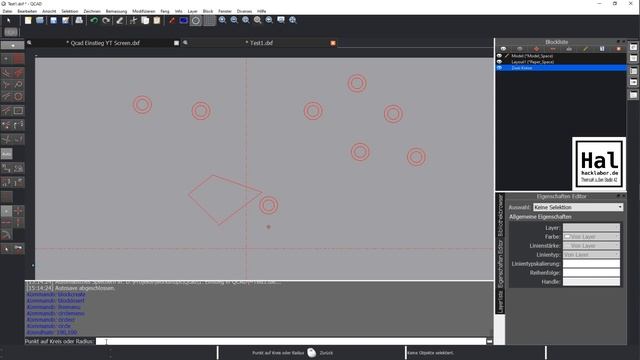
Task: Click the insert block icon in Blockliste
Action: point(618,49)
